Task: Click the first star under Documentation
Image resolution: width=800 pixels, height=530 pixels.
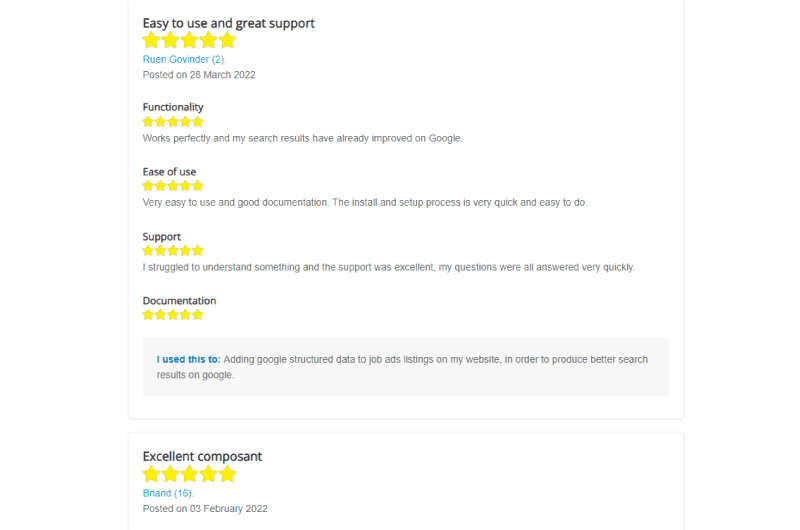Action: [x=148, y=315]
